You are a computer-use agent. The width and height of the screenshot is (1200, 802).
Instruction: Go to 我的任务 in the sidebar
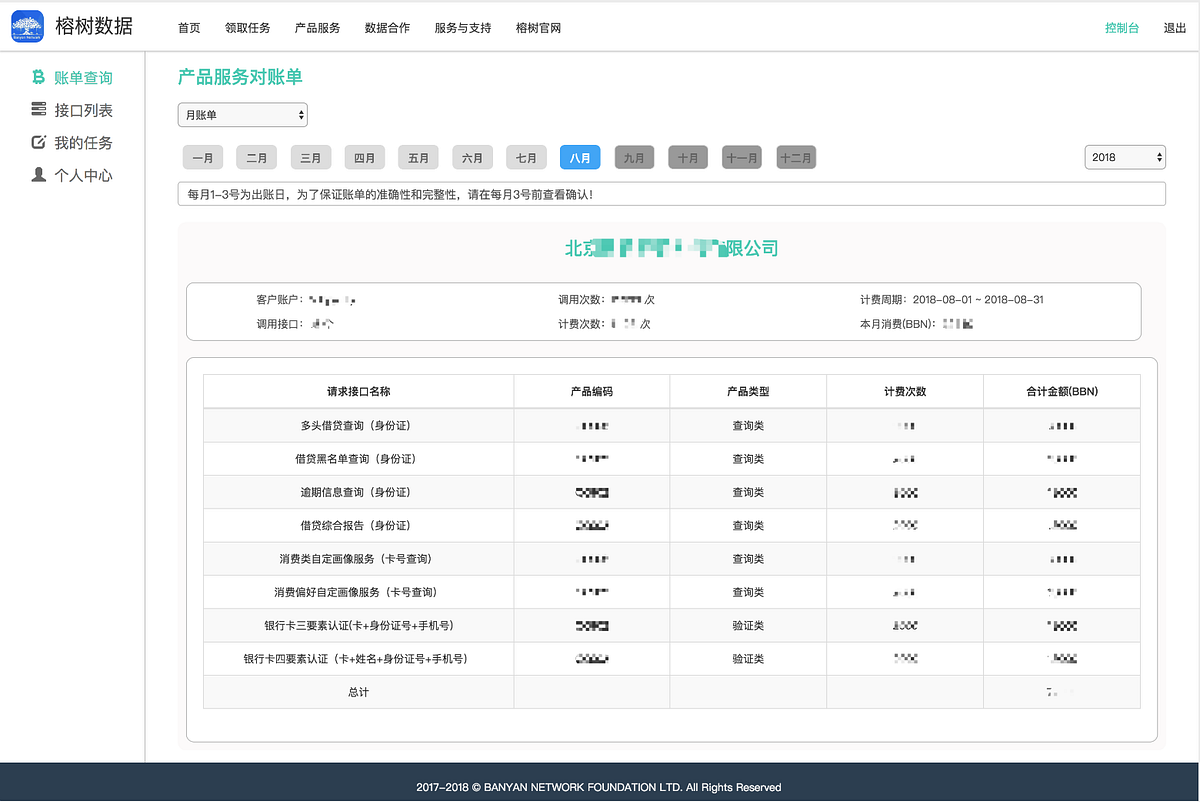[x=83, y=143]
